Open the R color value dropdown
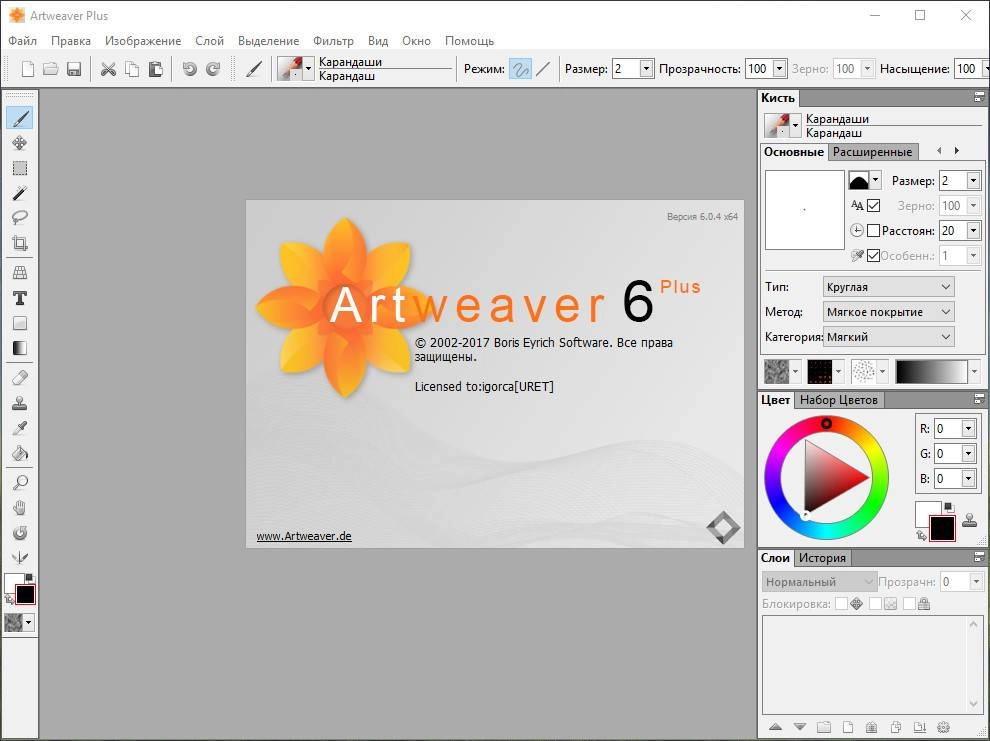Image resolution: width=990 pixels, height=741 pixels. [x=969, y=429]
